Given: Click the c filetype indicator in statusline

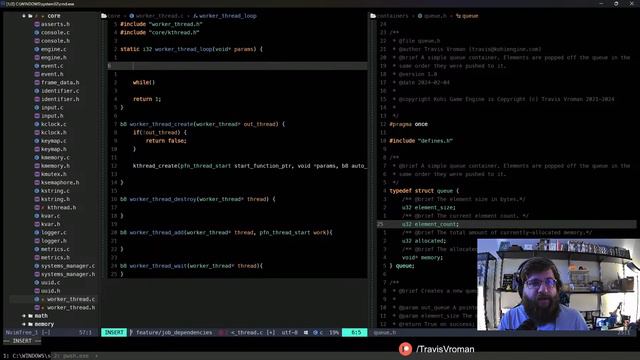Looking at the screenshot, I should (321, 333).
